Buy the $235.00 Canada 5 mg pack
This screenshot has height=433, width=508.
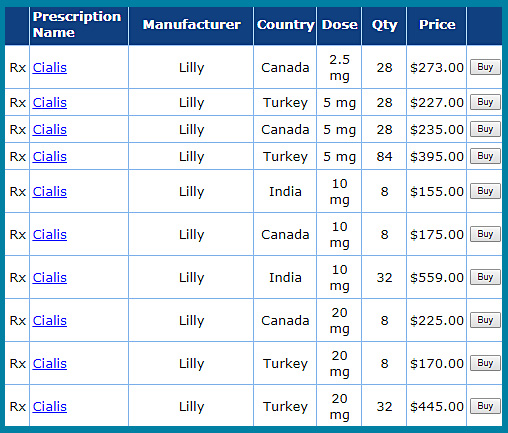click(485, 129)
